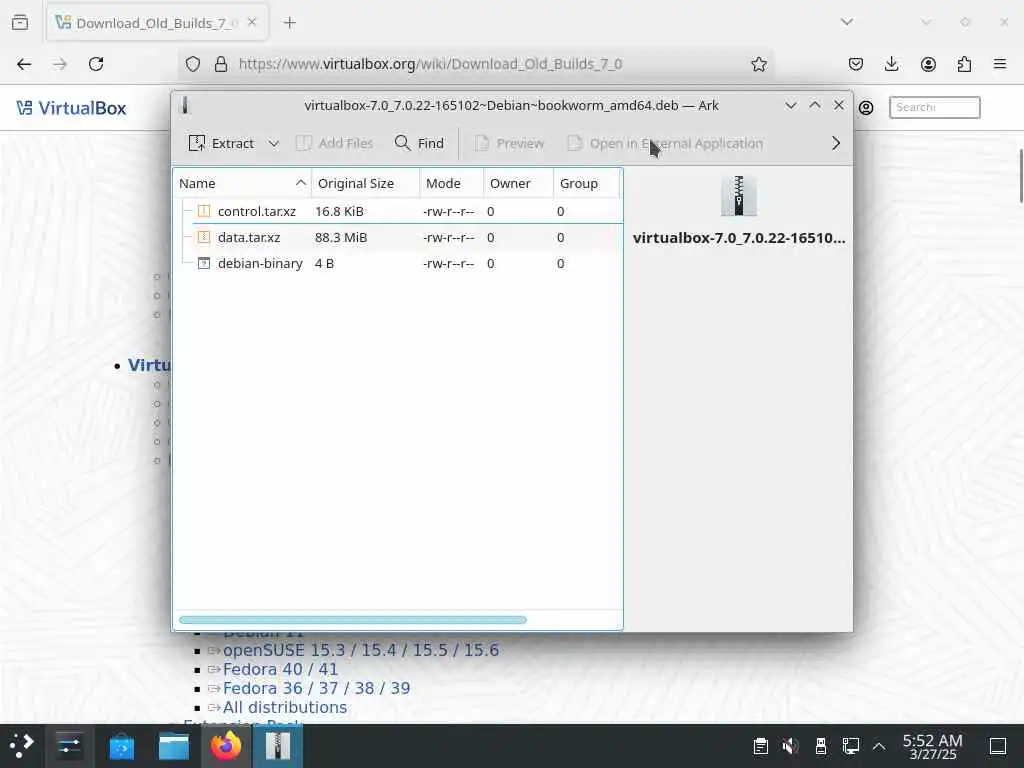Reload the Firefox page
This screenshot has width=1024, height=768.
(x=96, y=64)
